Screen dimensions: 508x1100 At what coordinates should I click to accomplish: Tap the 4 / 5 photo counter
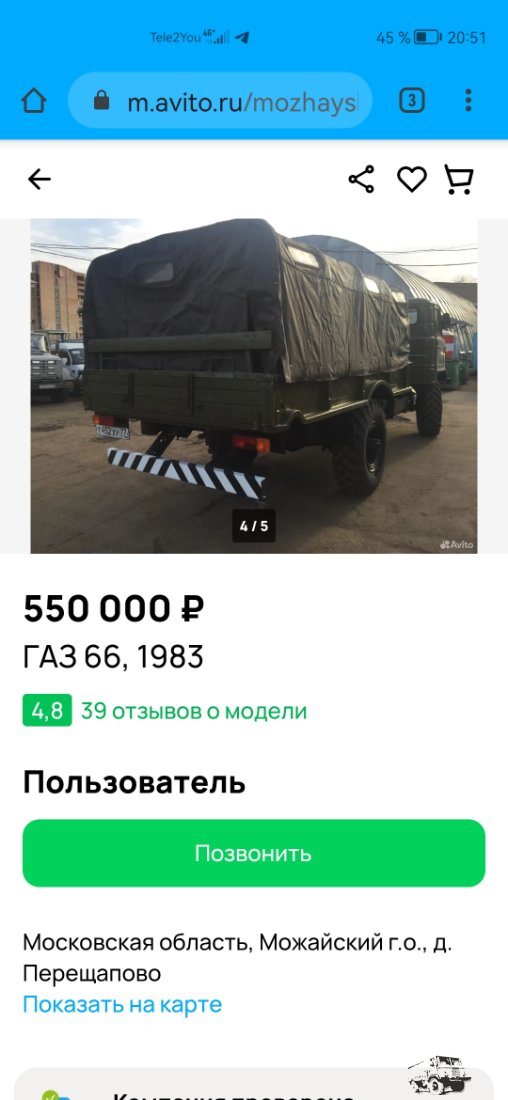pos(254,526)
